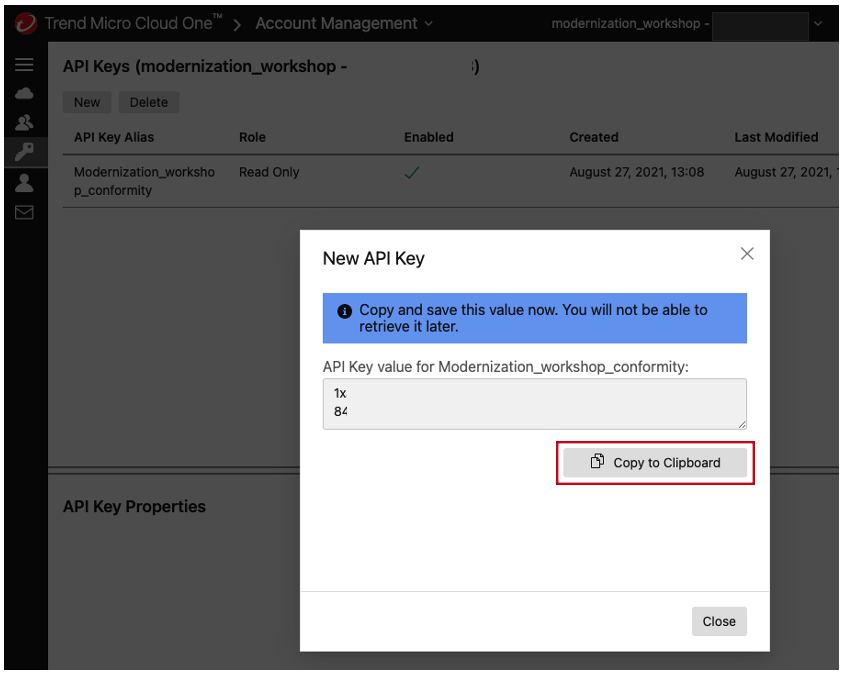The width and height of the screenshot is (844, 676).
Task: Open the user group icon in sidebar
Action: (24, 123)
